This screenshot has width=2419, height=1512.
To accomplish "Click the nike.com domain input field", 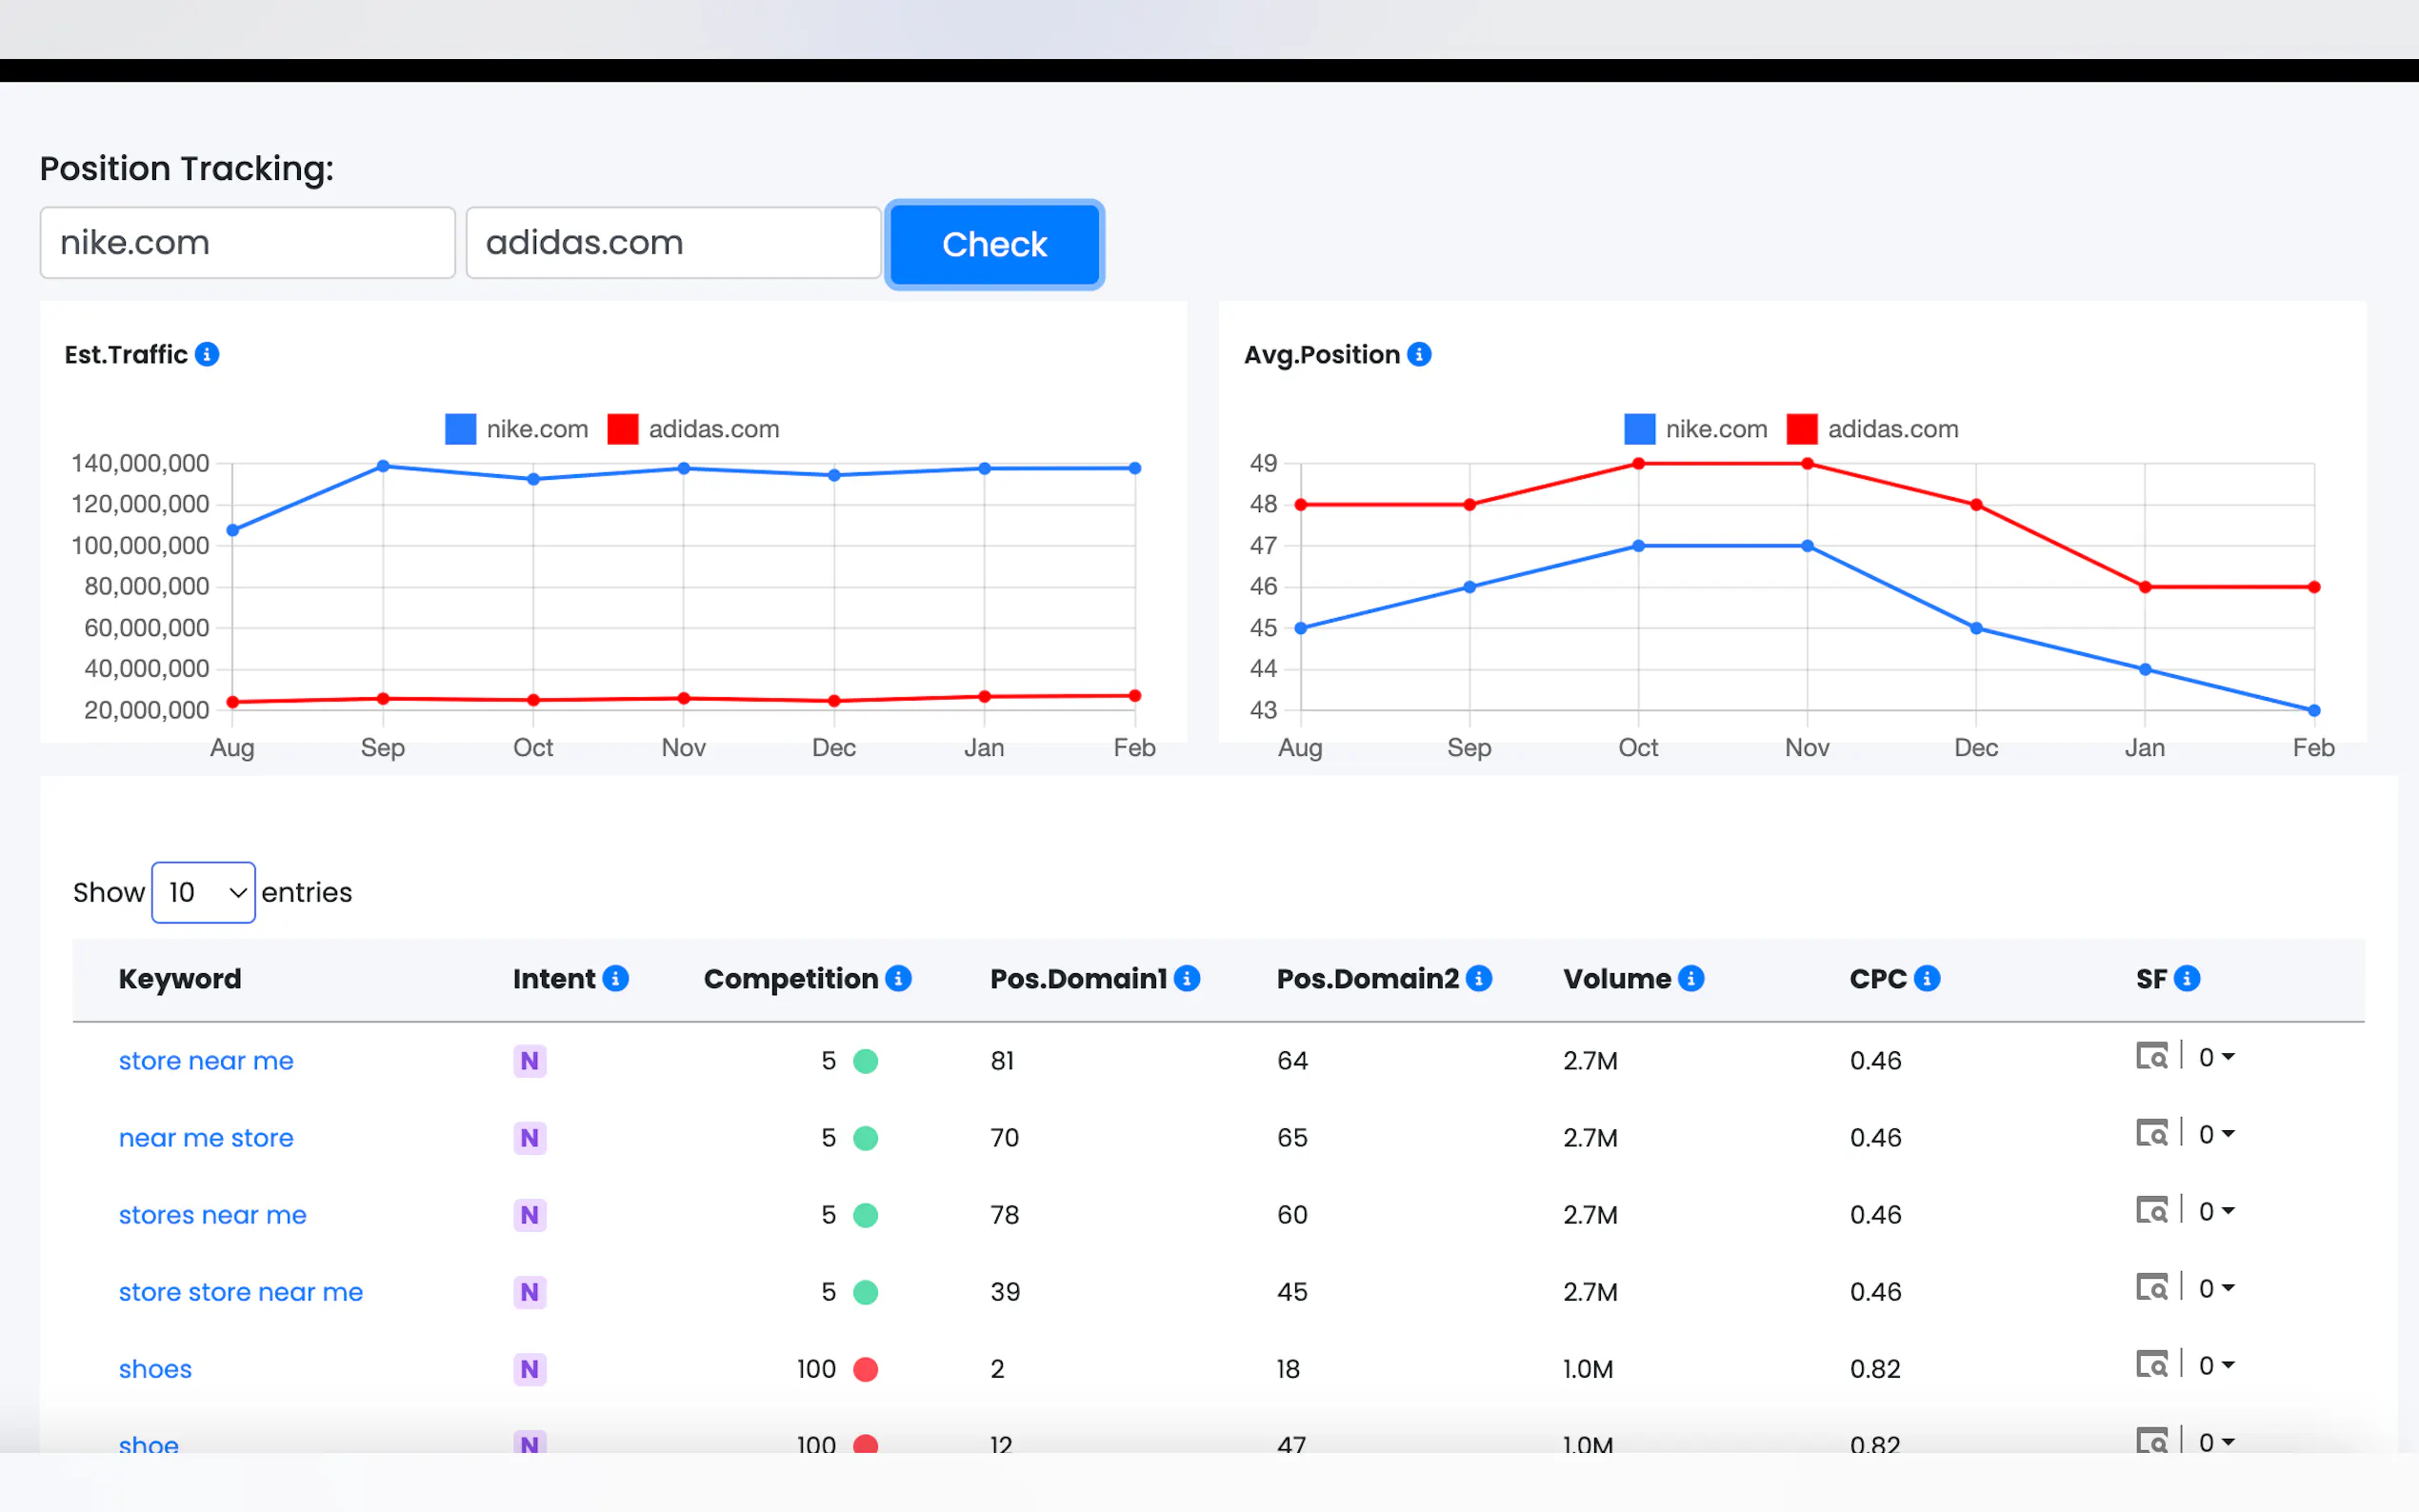I will point(247,243).
